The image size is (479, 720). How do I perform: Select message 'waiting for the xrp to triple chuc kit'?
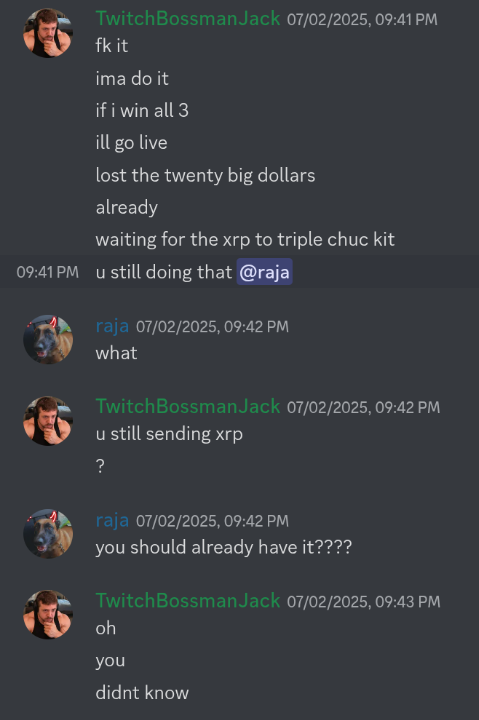(245, 240)
